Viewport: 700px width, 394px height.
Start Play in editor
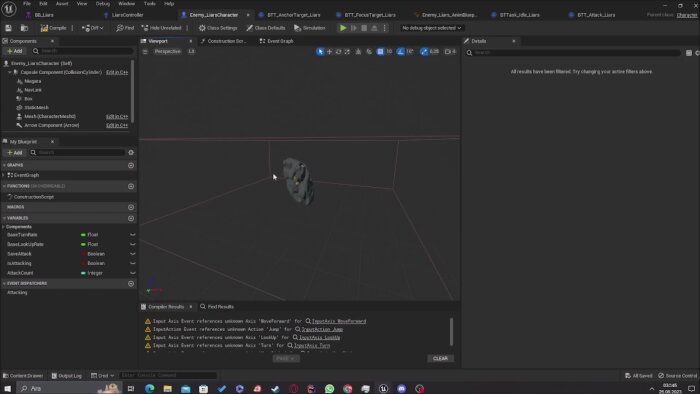tap(343, 28)
